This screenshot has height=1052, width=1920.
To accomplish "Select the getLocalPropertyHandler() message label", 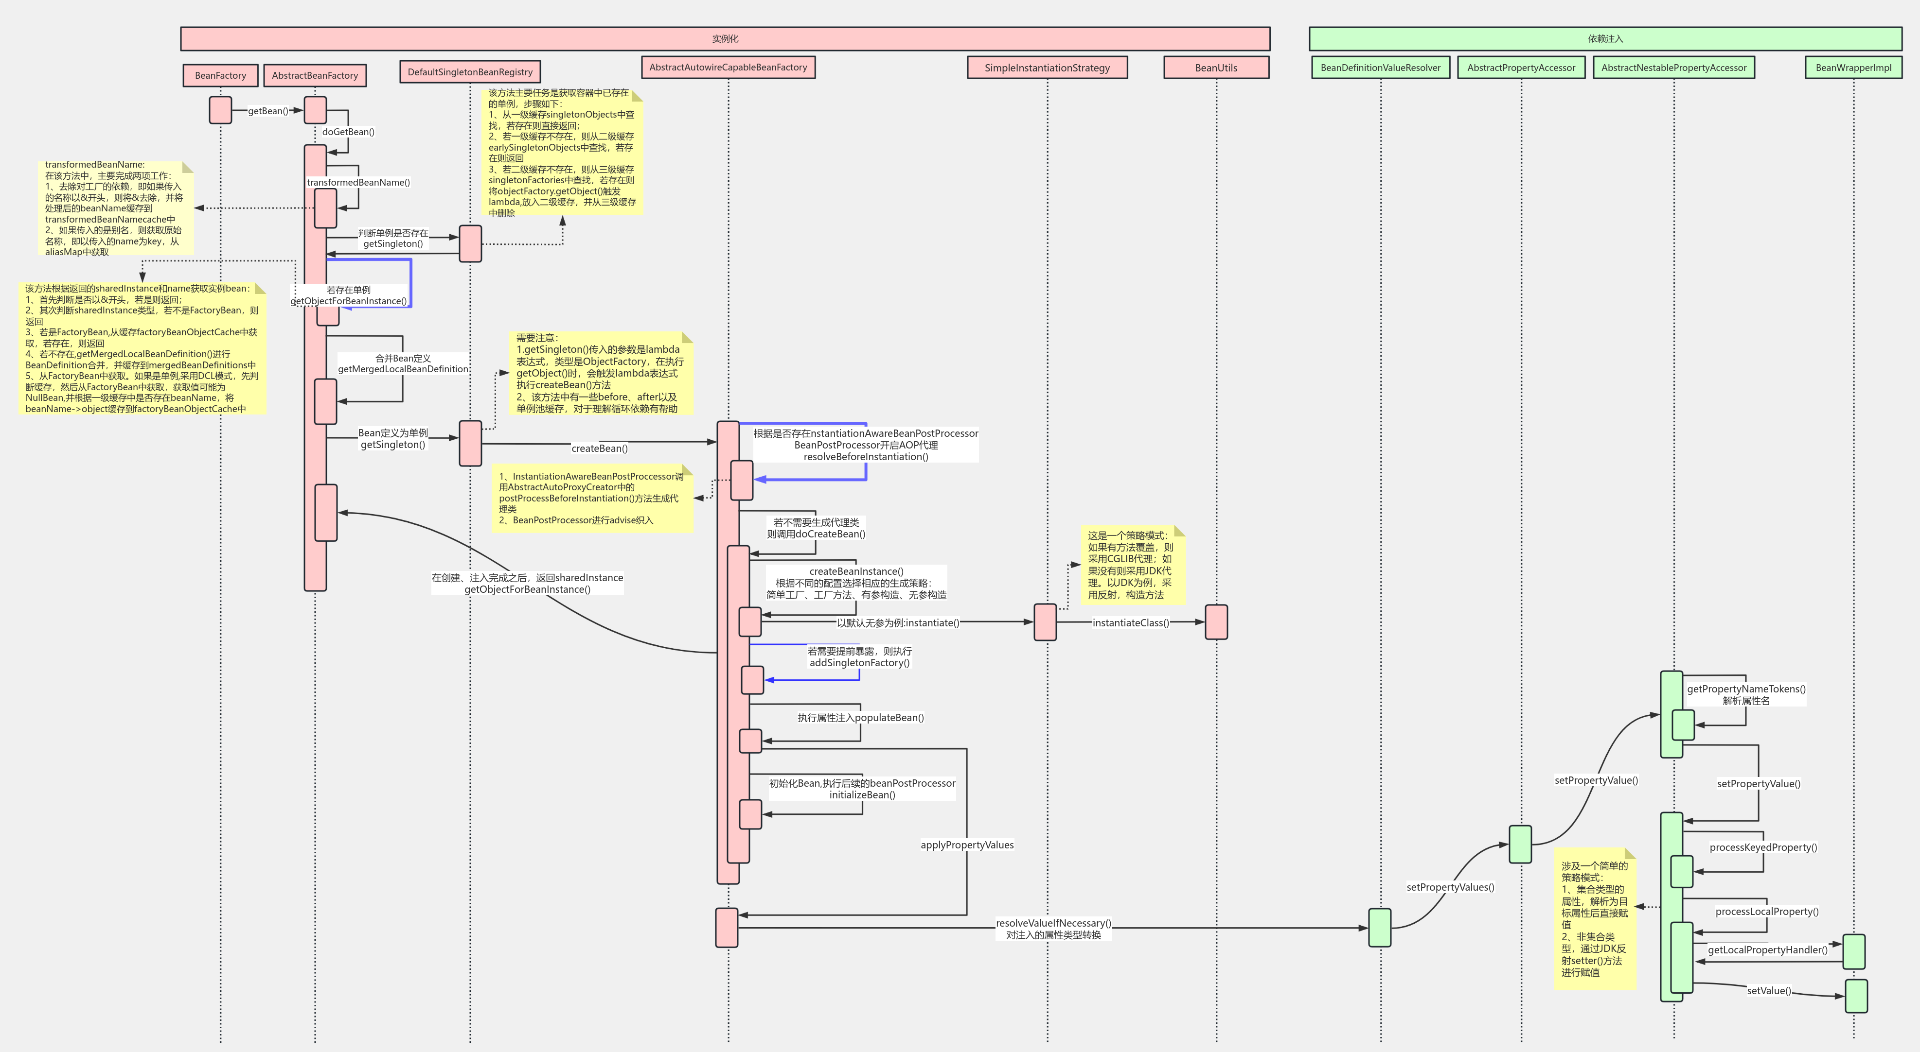I will coord(1767,950).
